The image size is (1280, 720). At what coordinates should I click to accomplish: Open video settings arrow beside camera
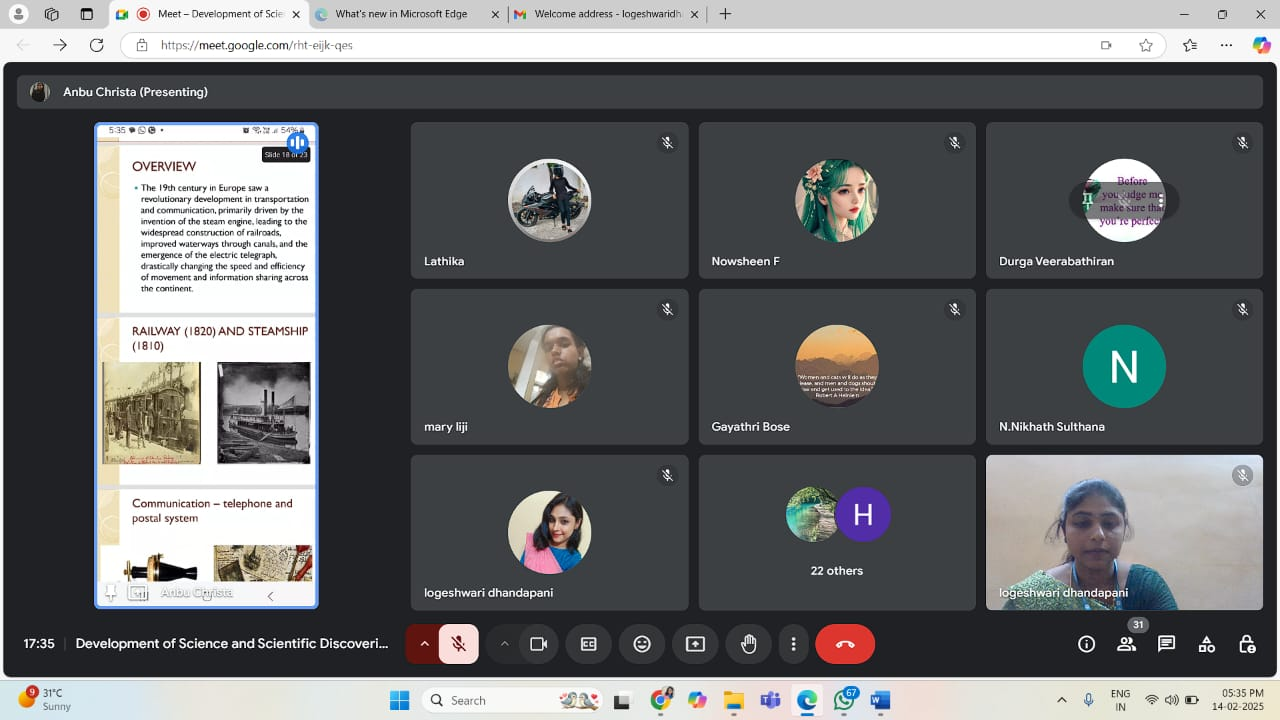pos(504,644)
